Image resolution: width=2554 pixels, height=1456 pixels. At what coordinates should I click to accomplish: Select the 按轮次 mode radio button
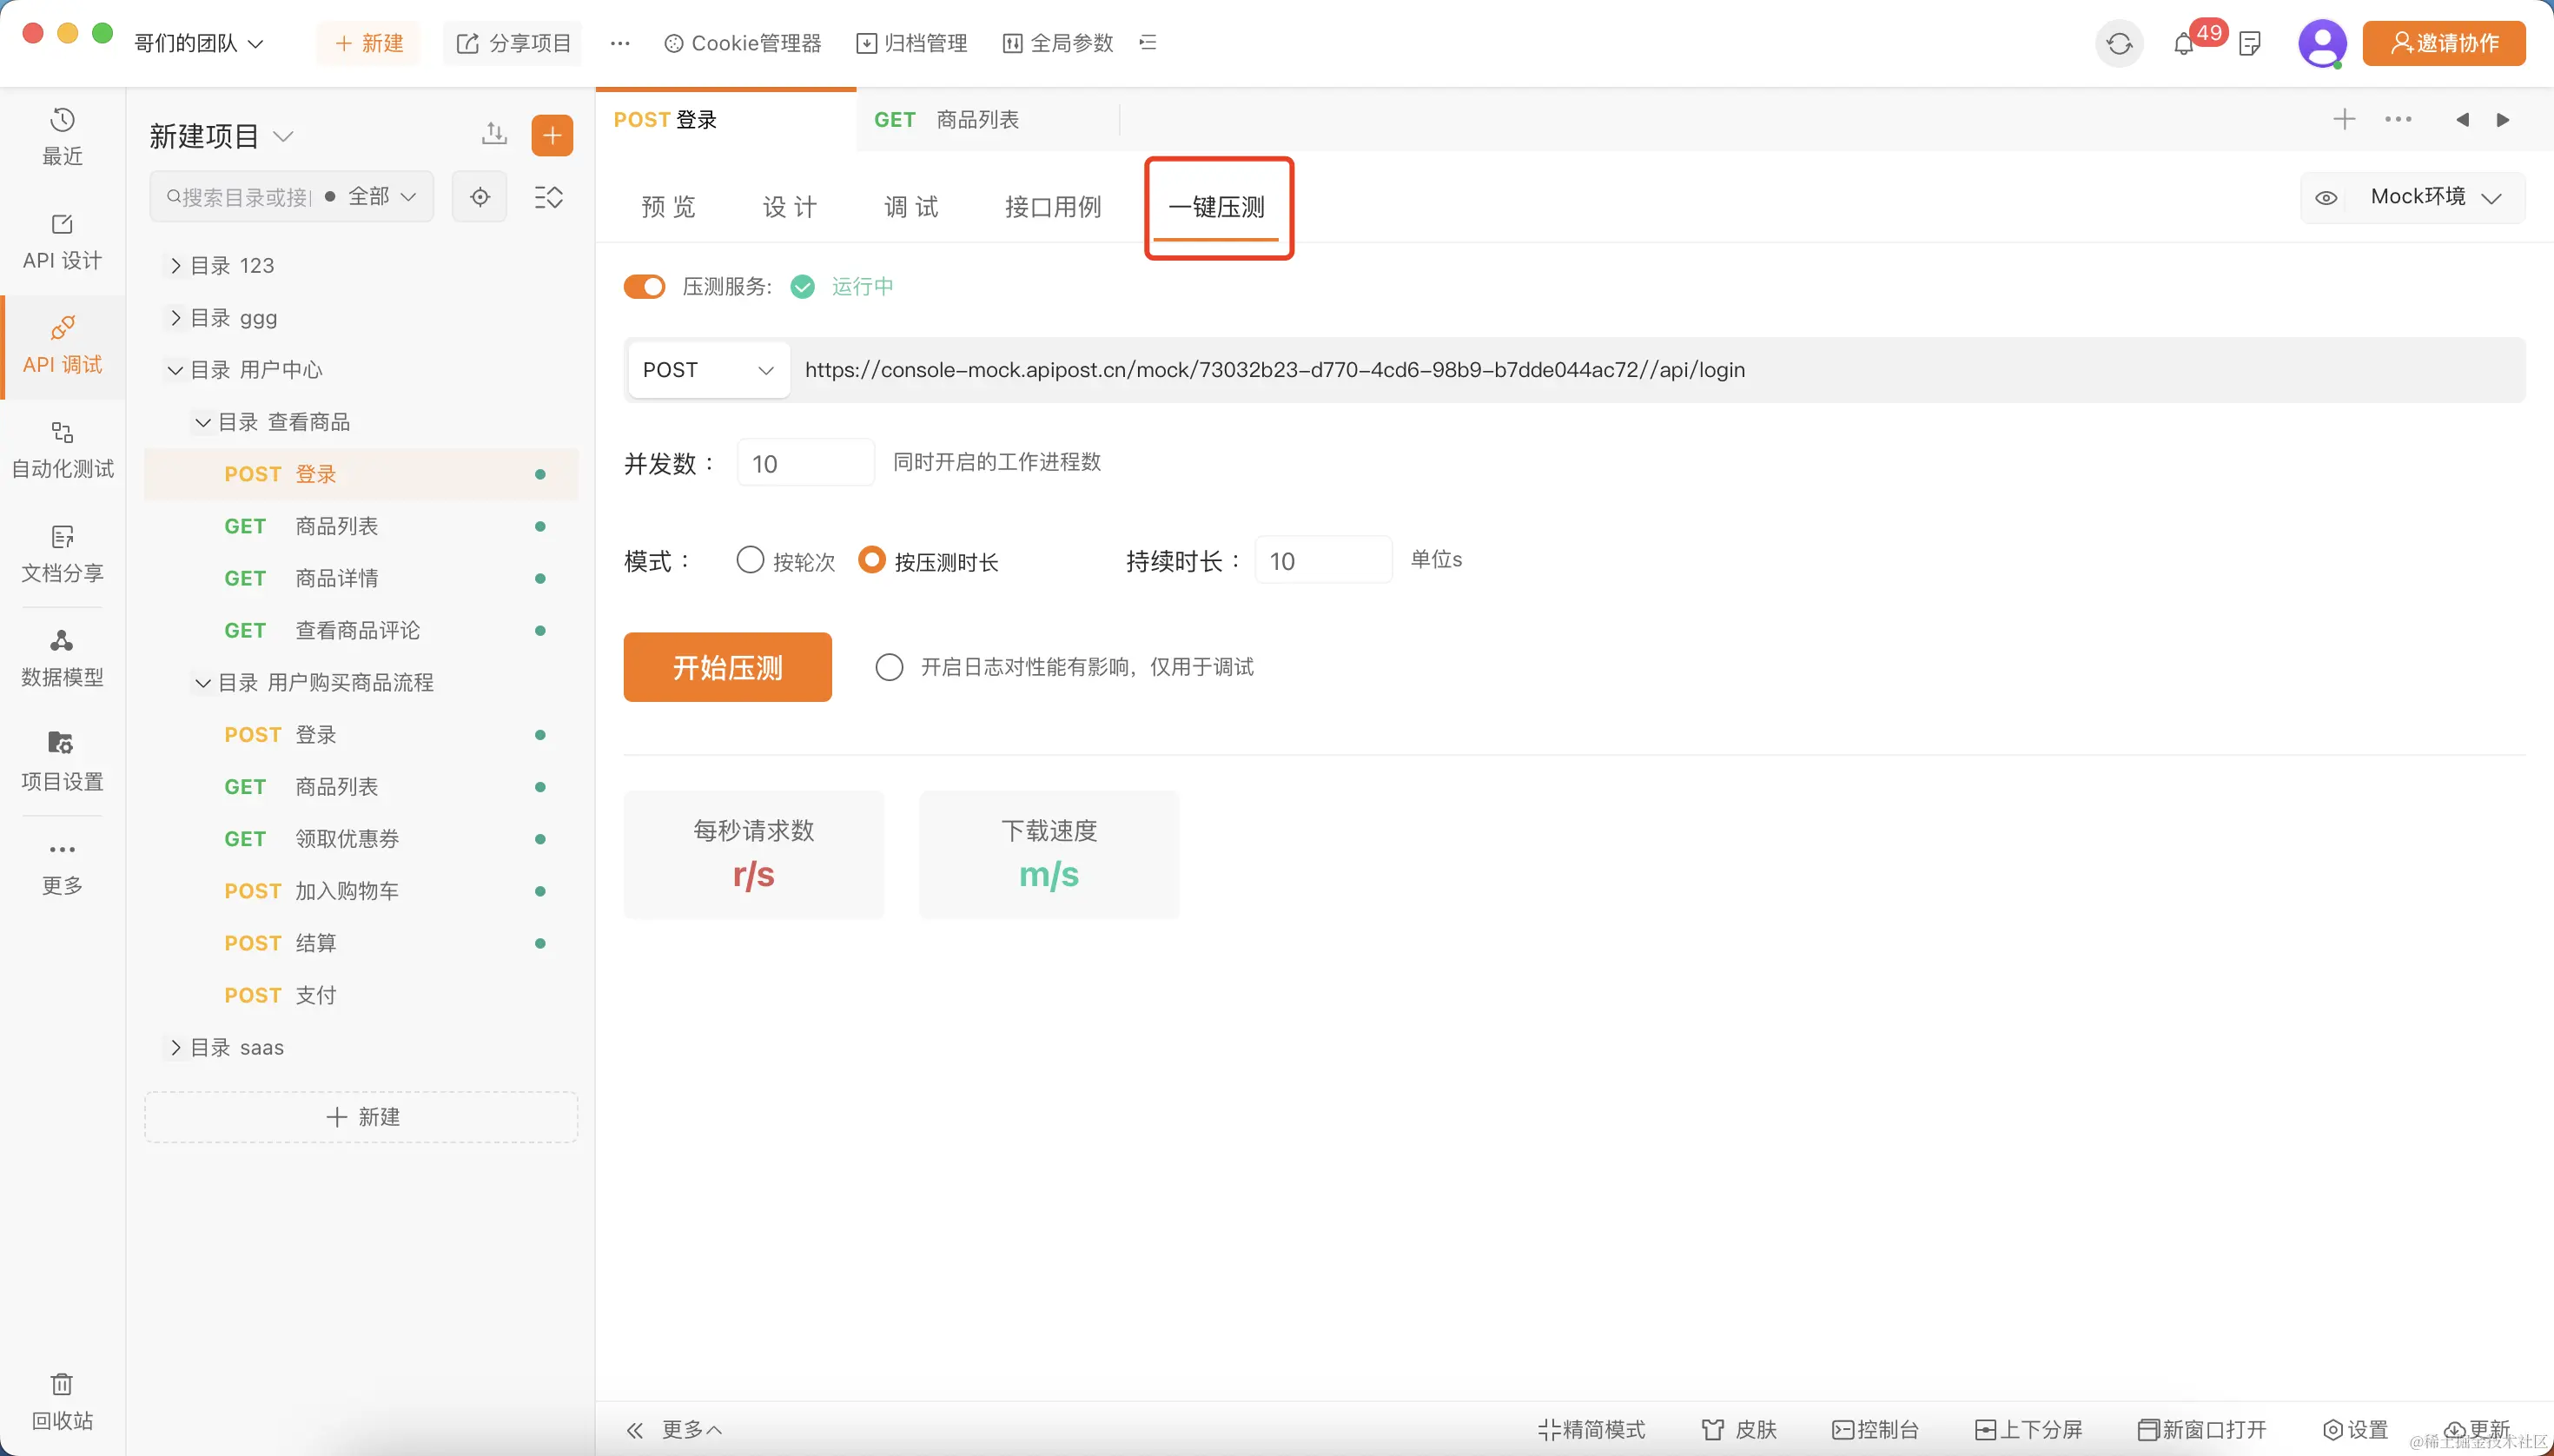[750, 560]
